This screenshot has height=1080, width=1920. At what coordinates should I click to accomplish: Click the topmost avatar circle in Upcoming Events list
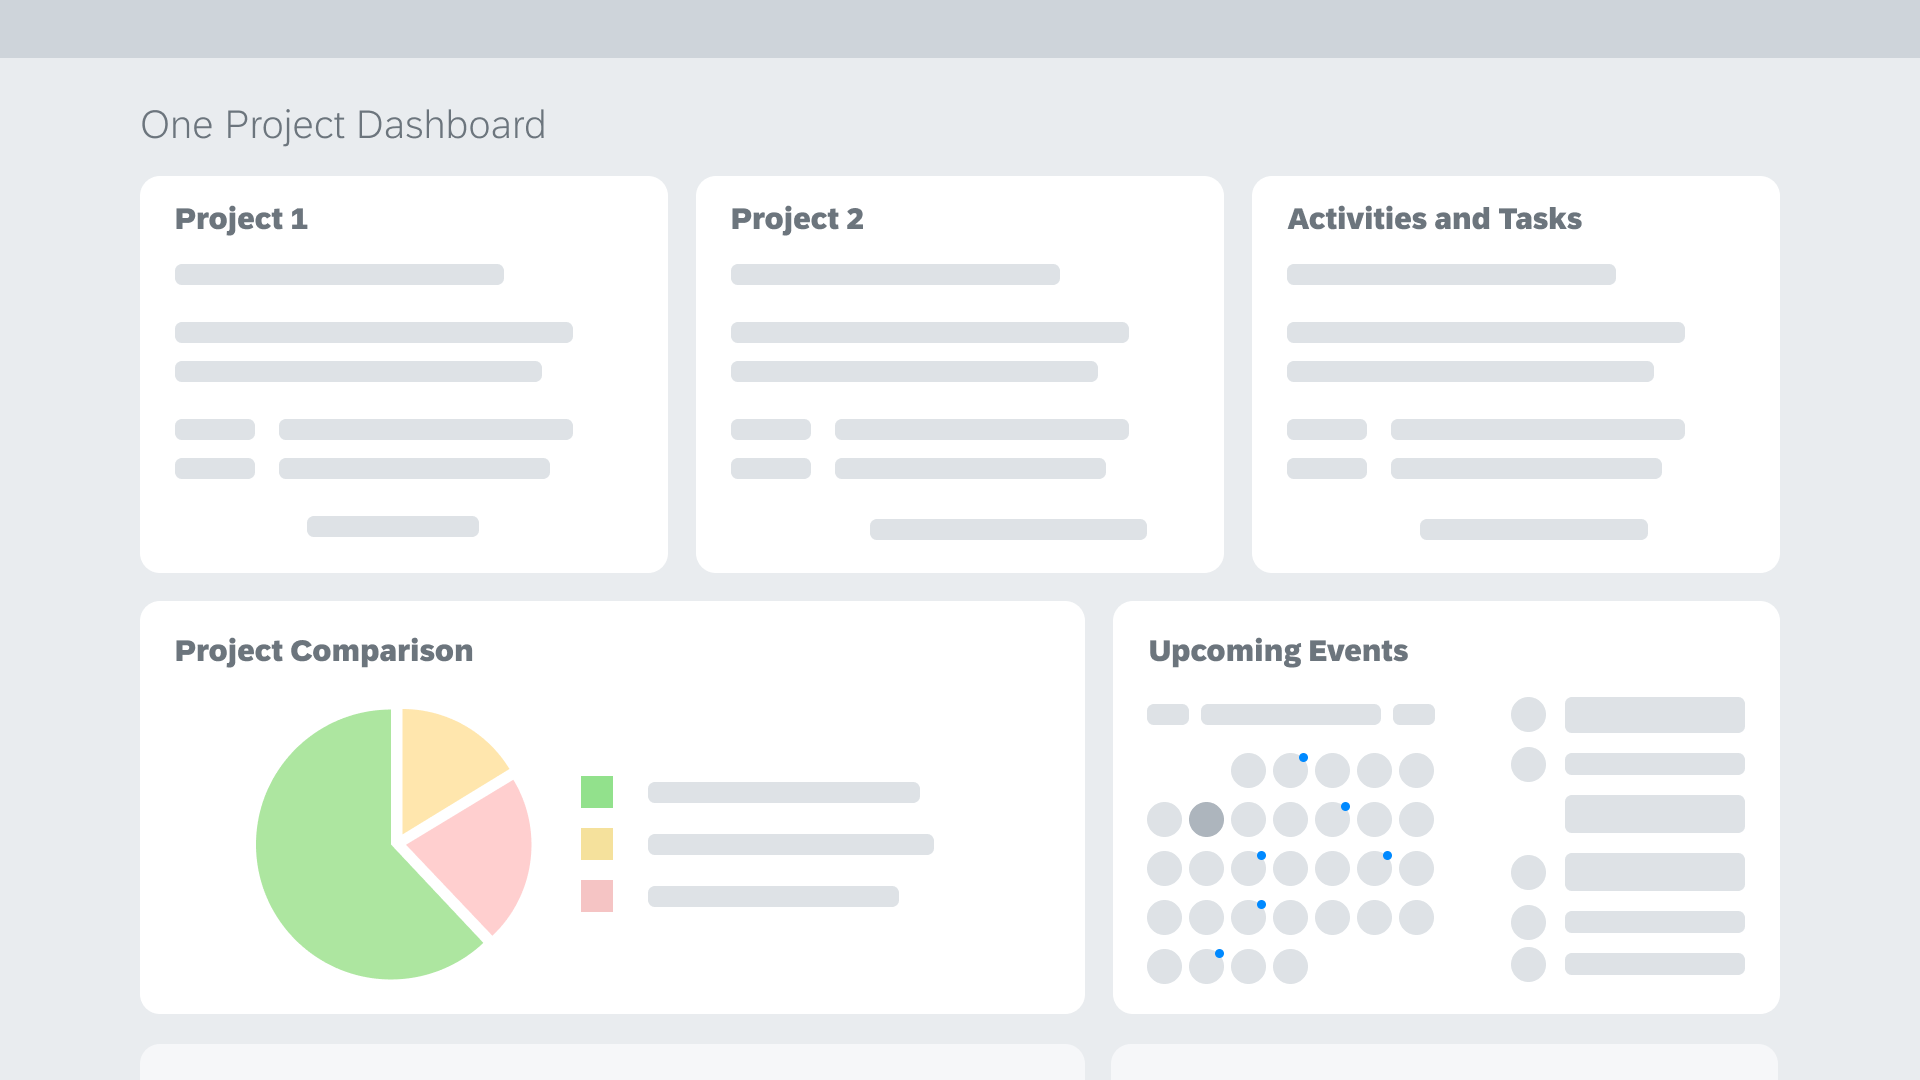click(1528, 715)
